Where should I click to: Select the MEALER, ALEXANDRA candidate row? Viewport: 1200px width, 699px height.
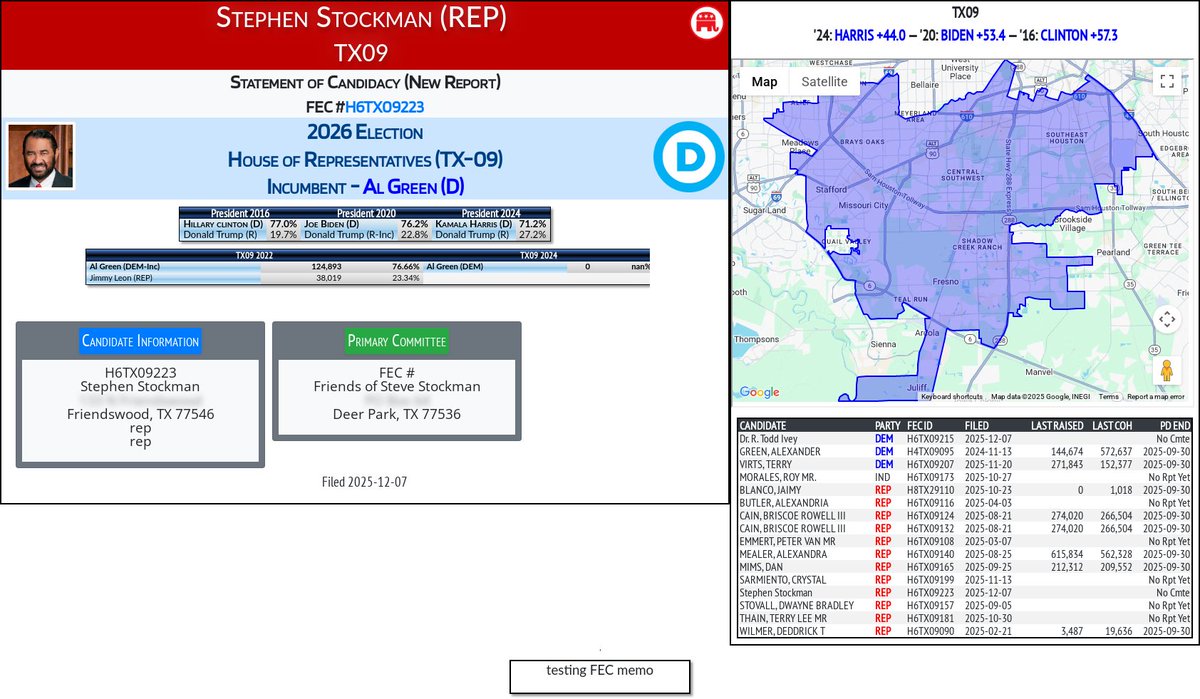click(x=965, y=554)
